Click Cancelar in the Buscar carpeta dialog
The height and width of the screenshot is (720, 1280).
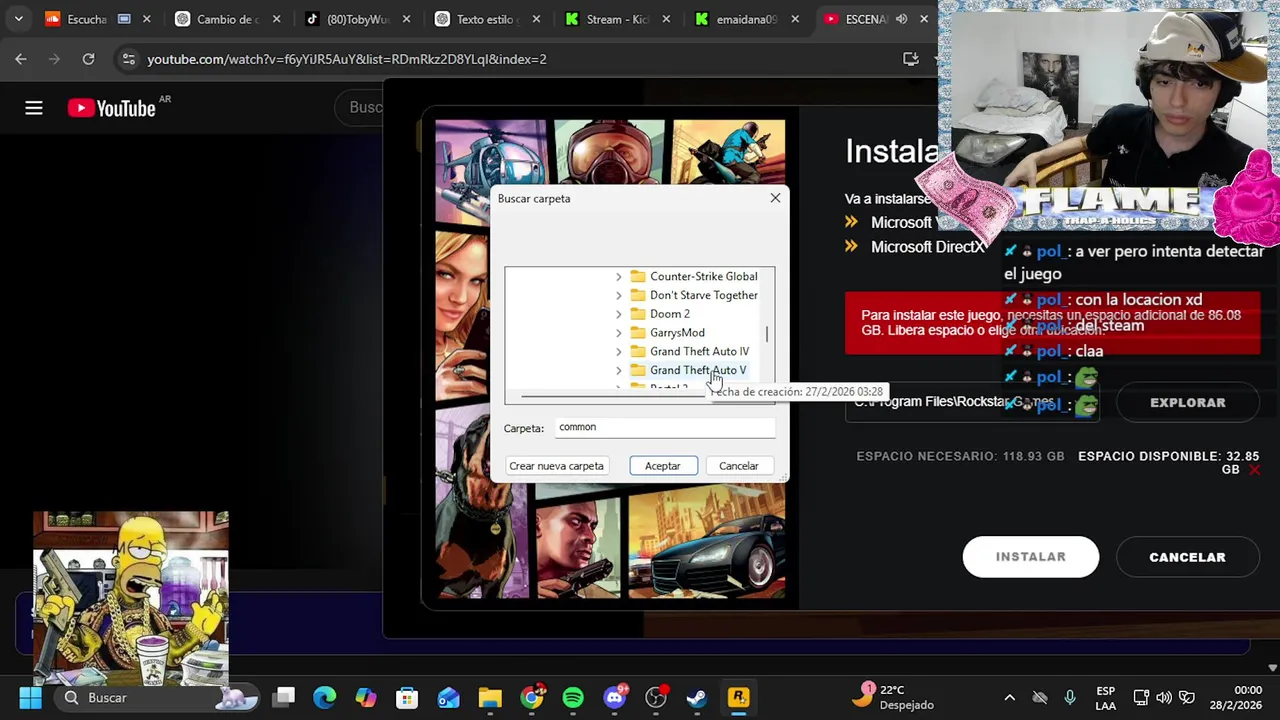(739, 466)
